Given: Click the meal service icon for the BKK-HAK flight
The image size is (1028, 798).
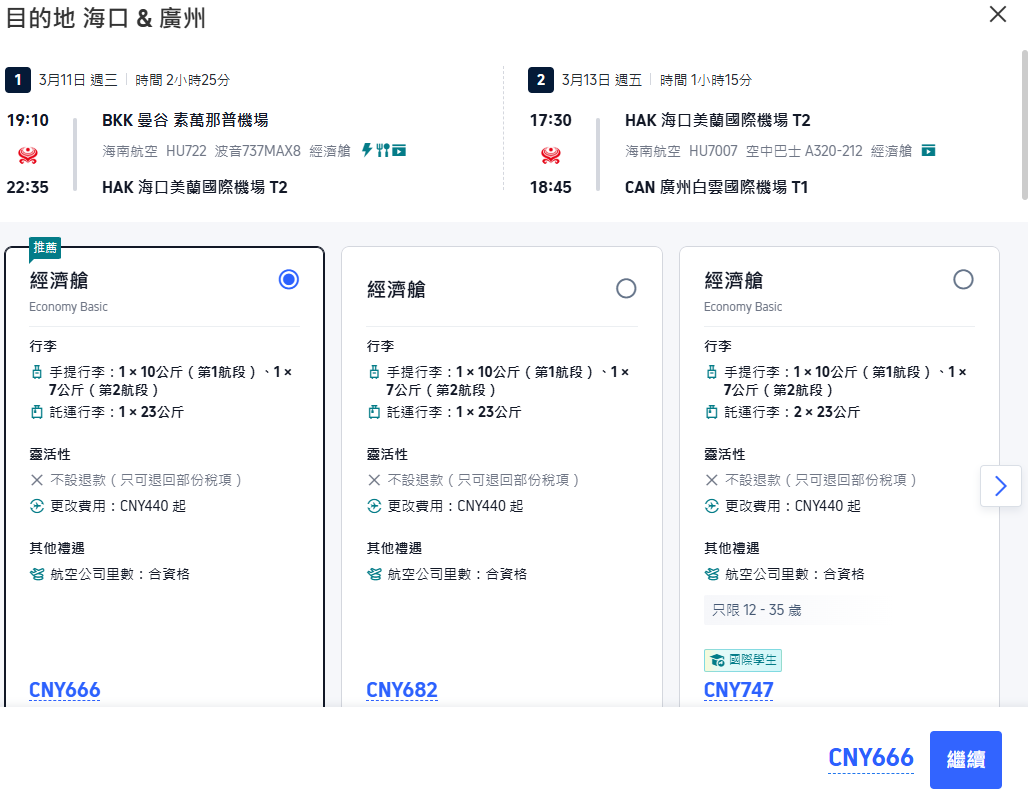Looking at the screenshot, I should (383, 150).
